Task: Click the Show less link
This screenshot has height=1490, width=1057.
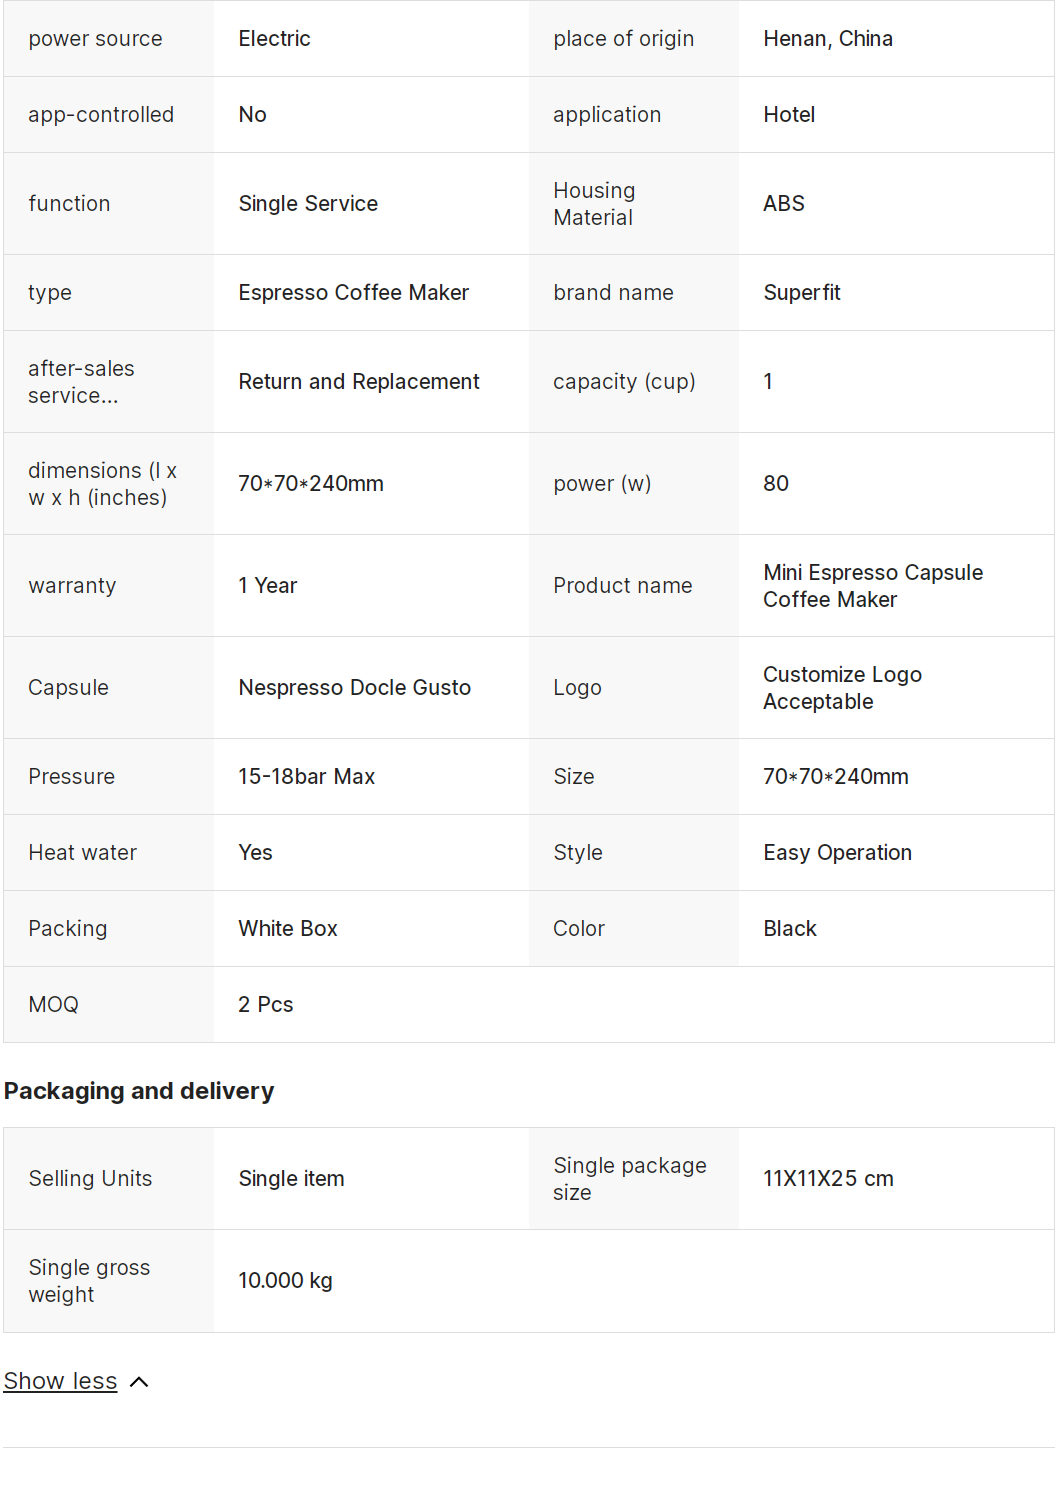Action: (x=60, y=1381)
